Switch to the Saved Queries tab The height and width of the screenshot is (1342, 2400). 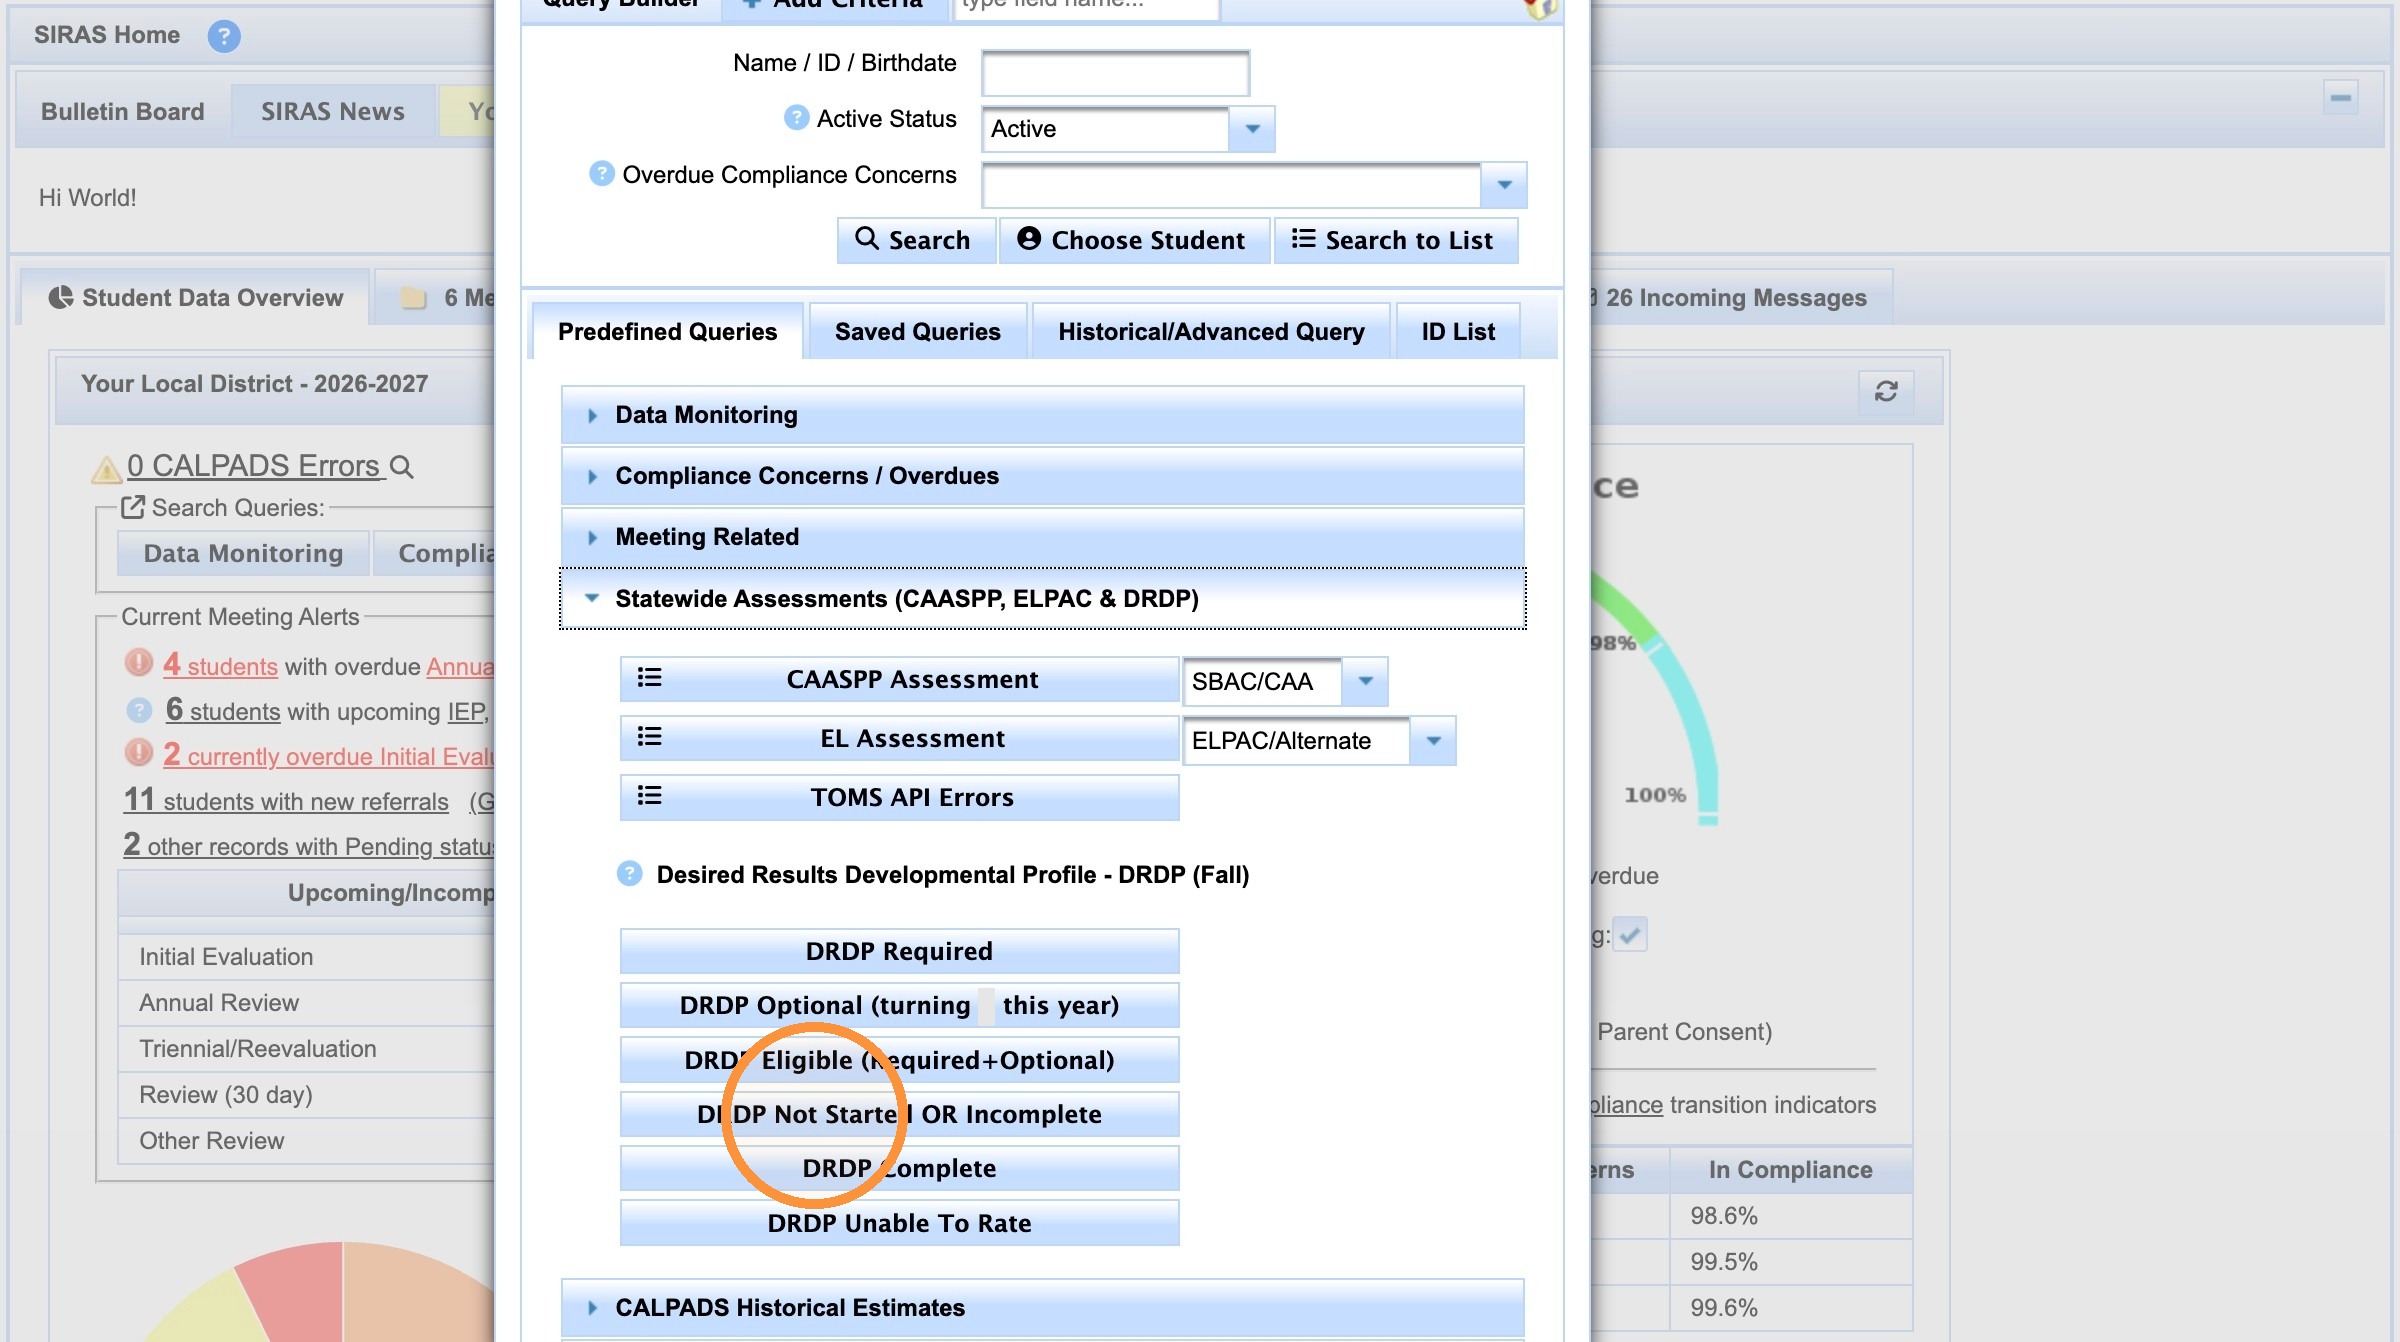(x=917, y=332)
